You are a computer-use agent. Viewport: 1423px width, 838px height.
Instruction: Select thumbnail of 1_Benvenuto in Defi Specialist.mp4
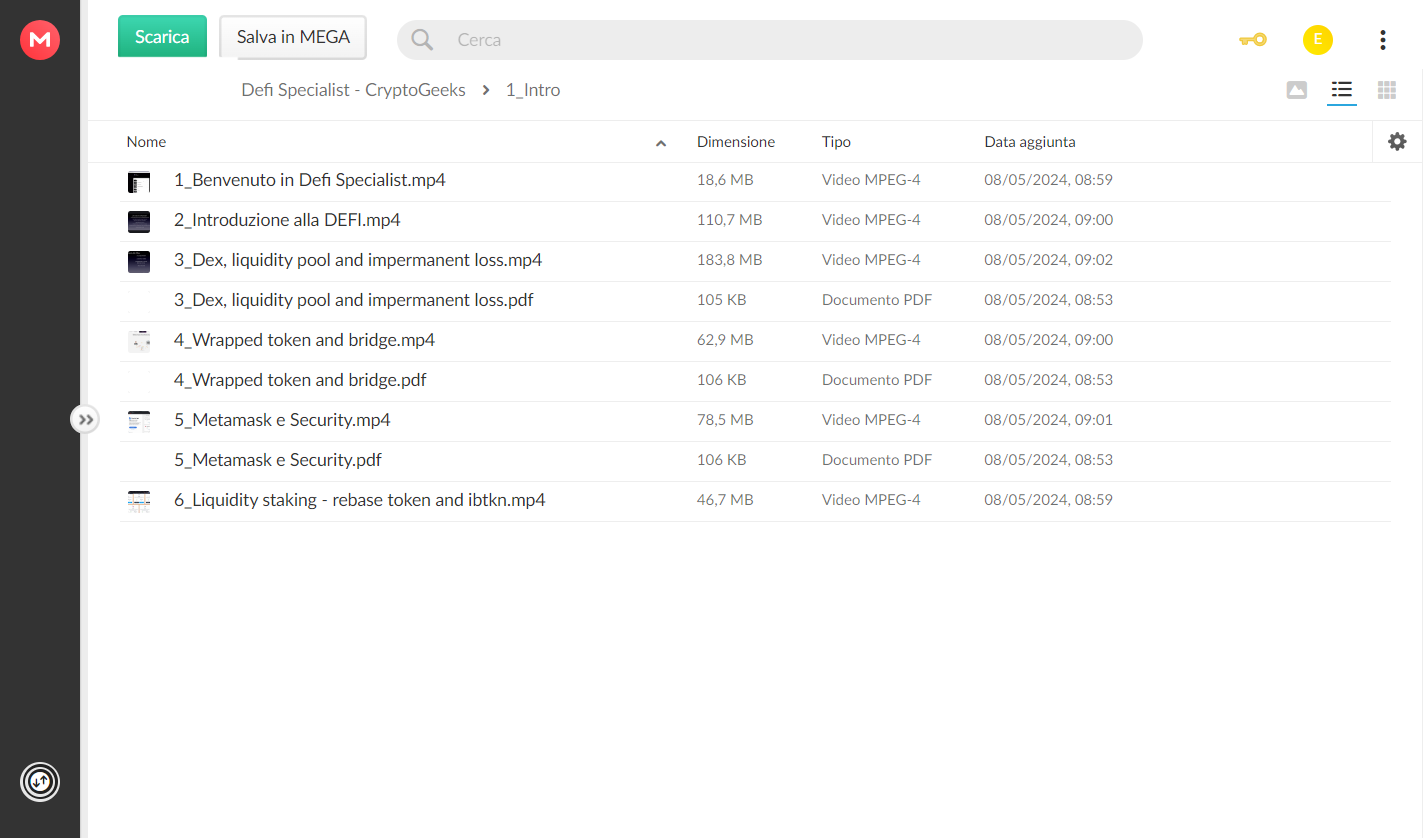pyautogui.click(x=139, y=182)
